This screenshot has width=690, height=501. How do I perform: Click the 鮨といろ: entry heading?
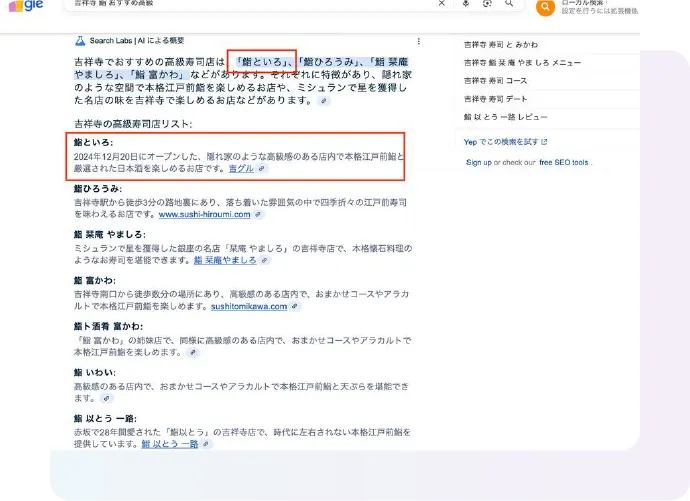(x=93, y=143)
